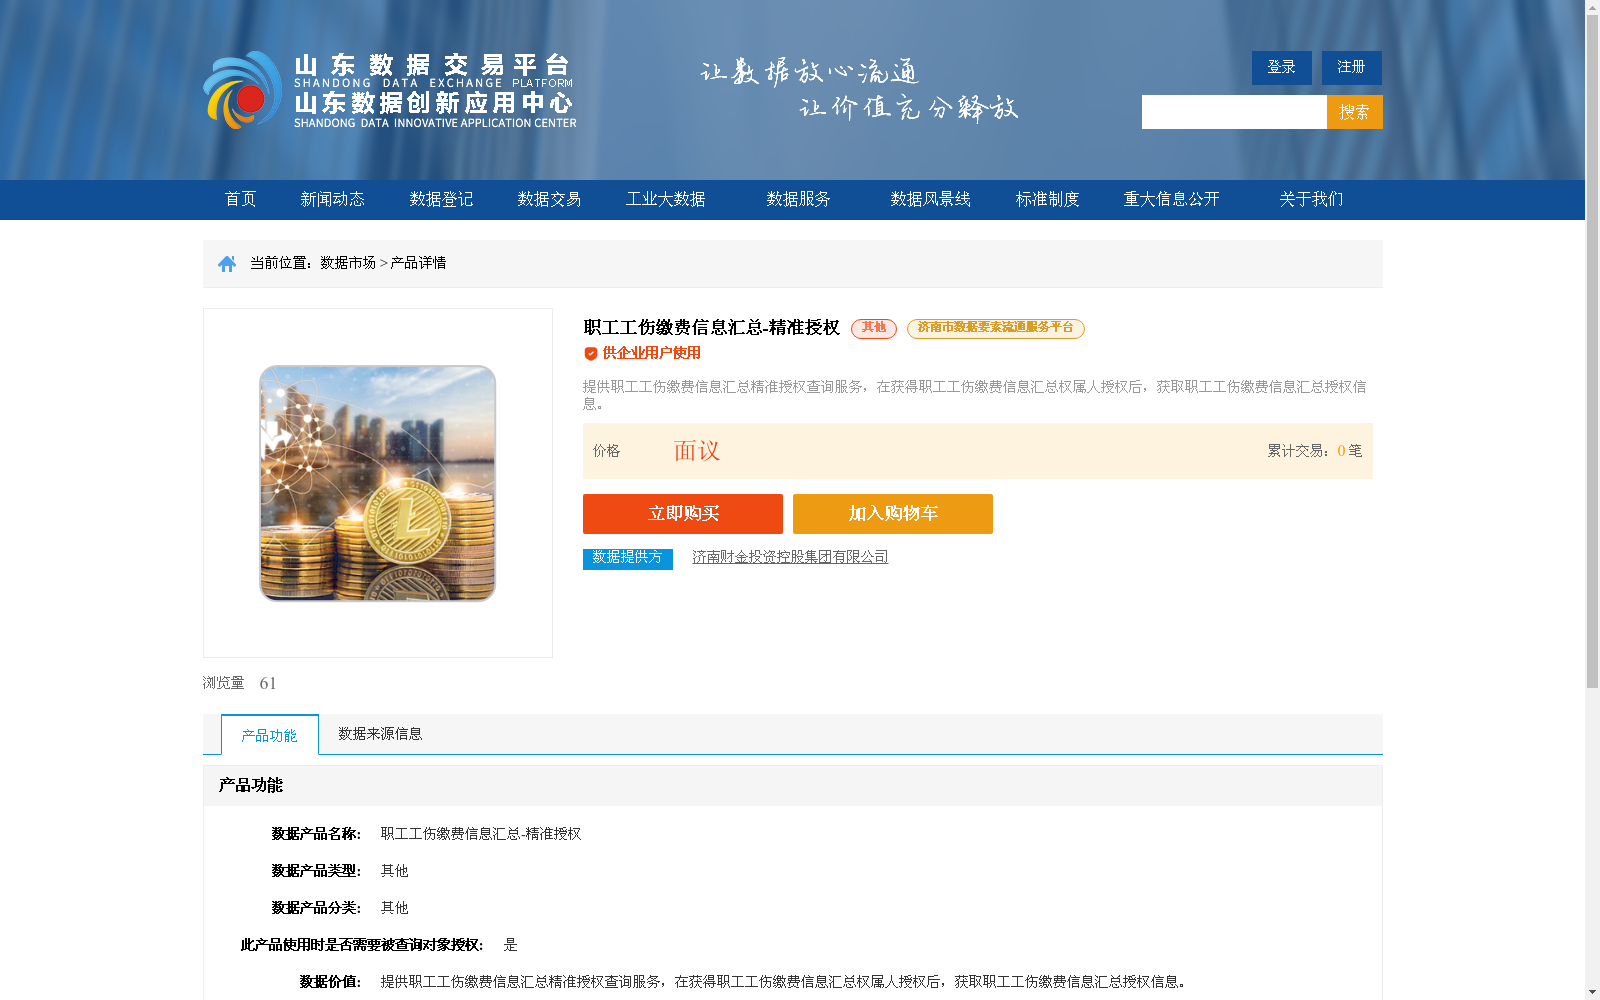Image resolution: width=1600 pixels, height=1000 pixels.
Task: Click the coin product thumbnail image
Action: point(378,483)
